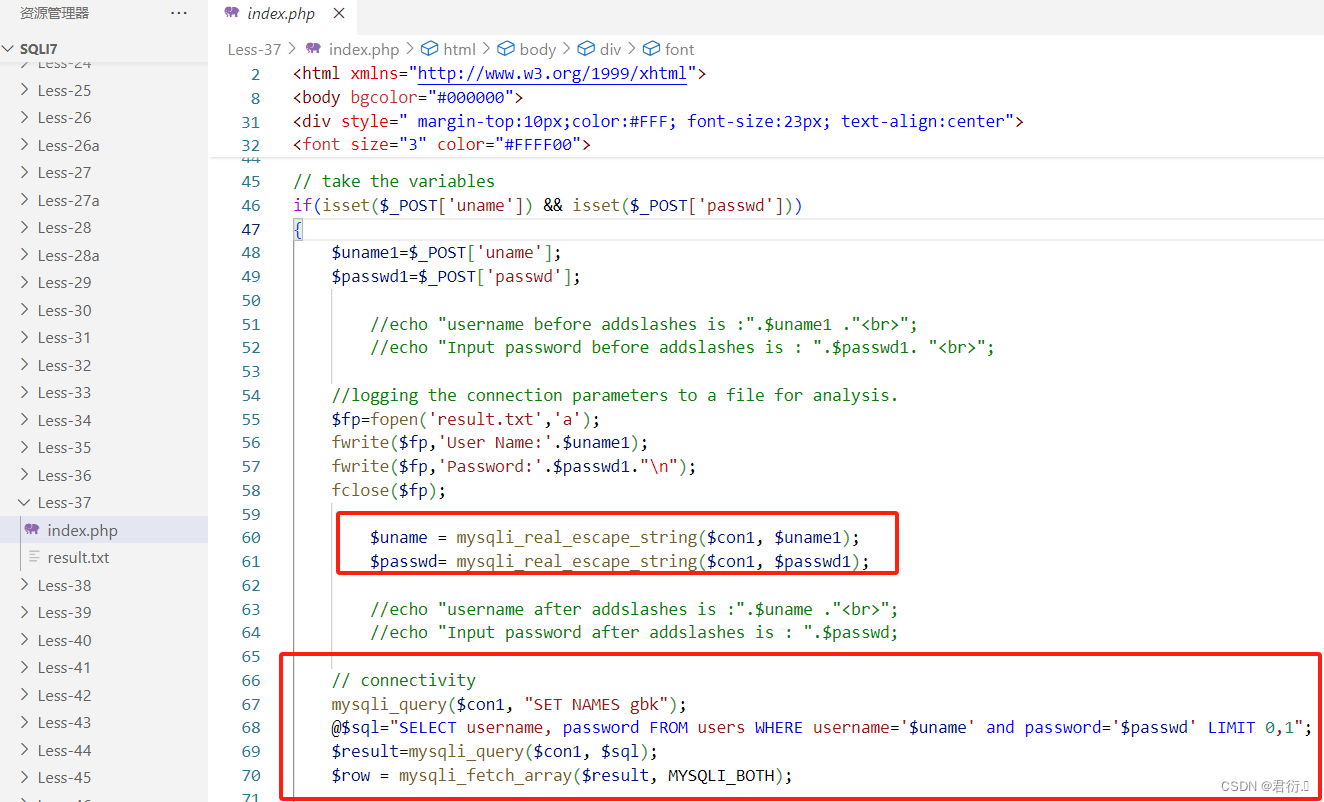Expand the Less-27 folder chevron
This screenshot has width=1324, height=802.
click(25, 172)
